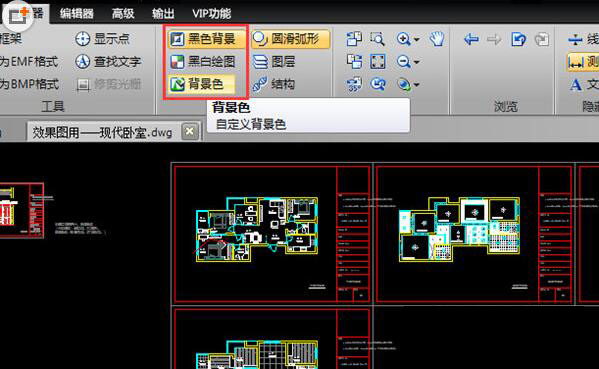Toggle the 黑色背景 black background button
The height and width of the screenshot is (369, 599).
click(x=206, y=39)
